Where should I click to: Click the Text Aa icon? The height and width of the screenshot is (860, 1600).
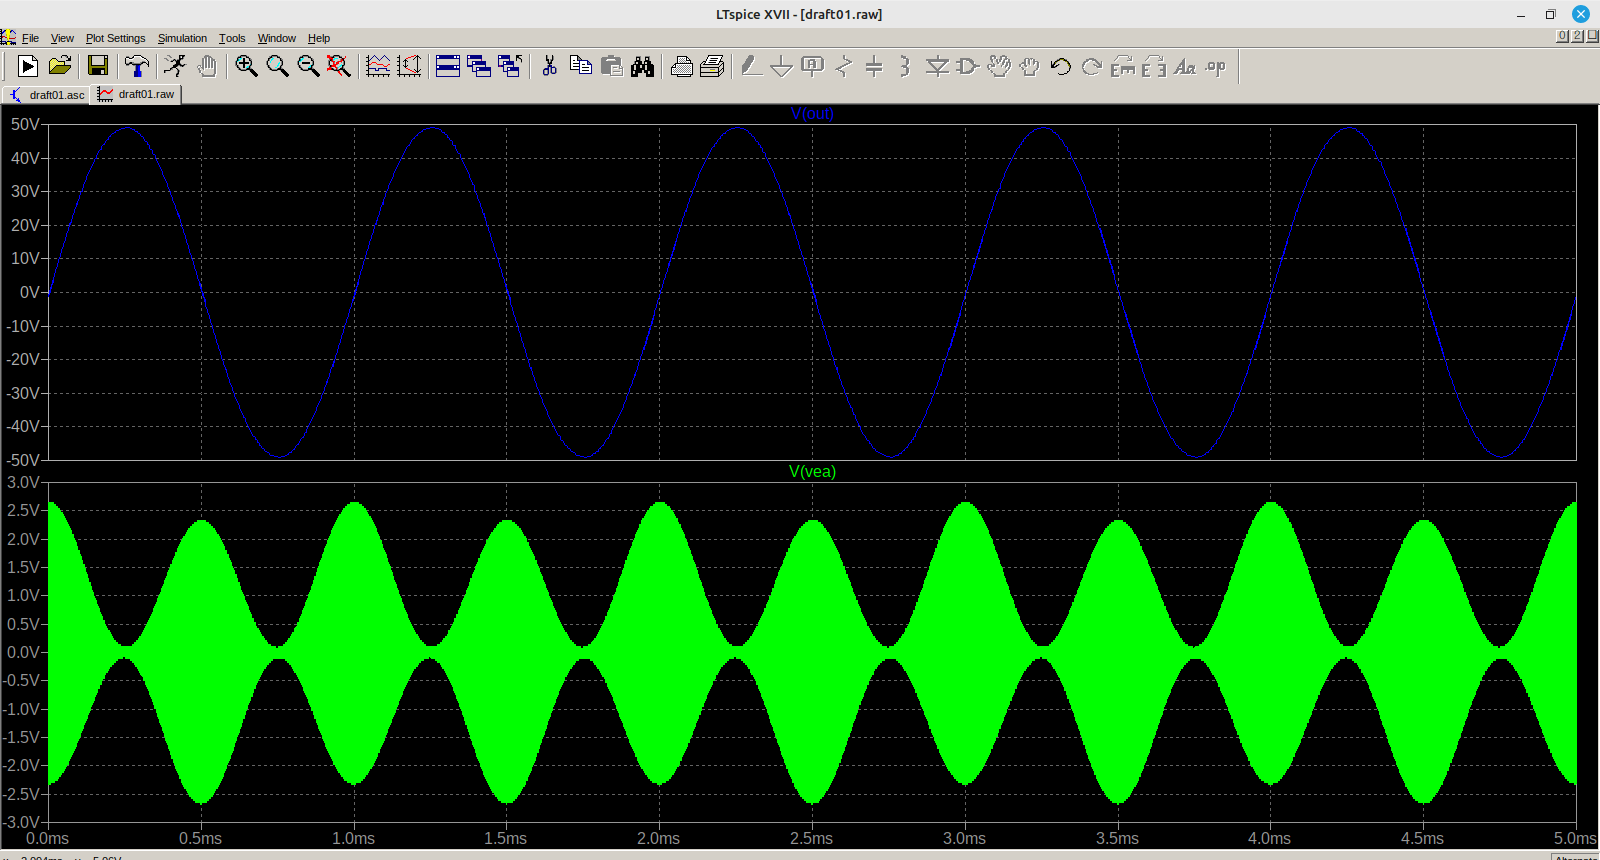click(1185, 66)
